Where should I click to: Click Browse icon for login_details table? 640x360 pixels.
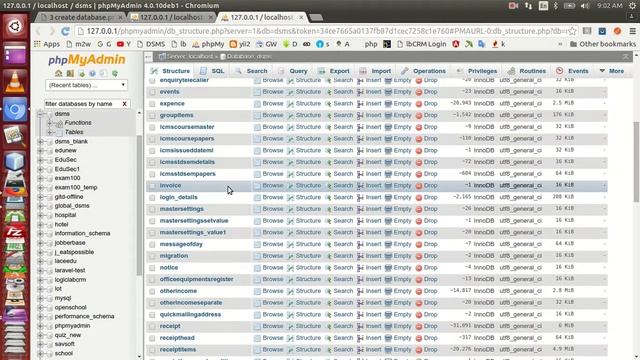(x=257, y=198)
